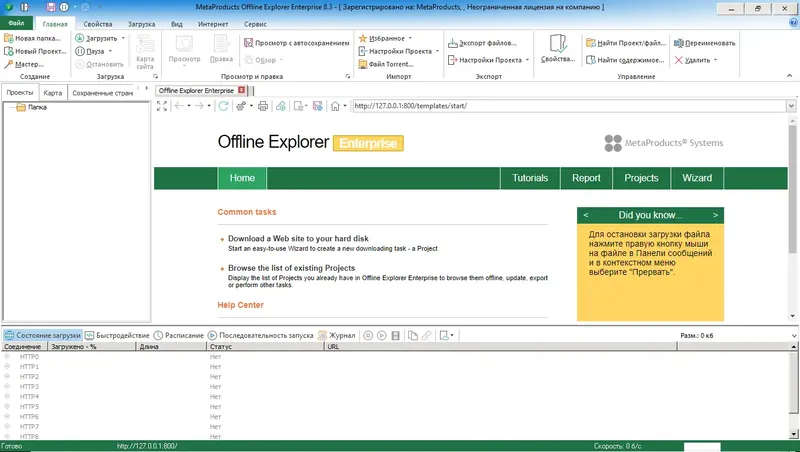Create a project with Новый Проект

pyautogui.click(x=35, y=51)
